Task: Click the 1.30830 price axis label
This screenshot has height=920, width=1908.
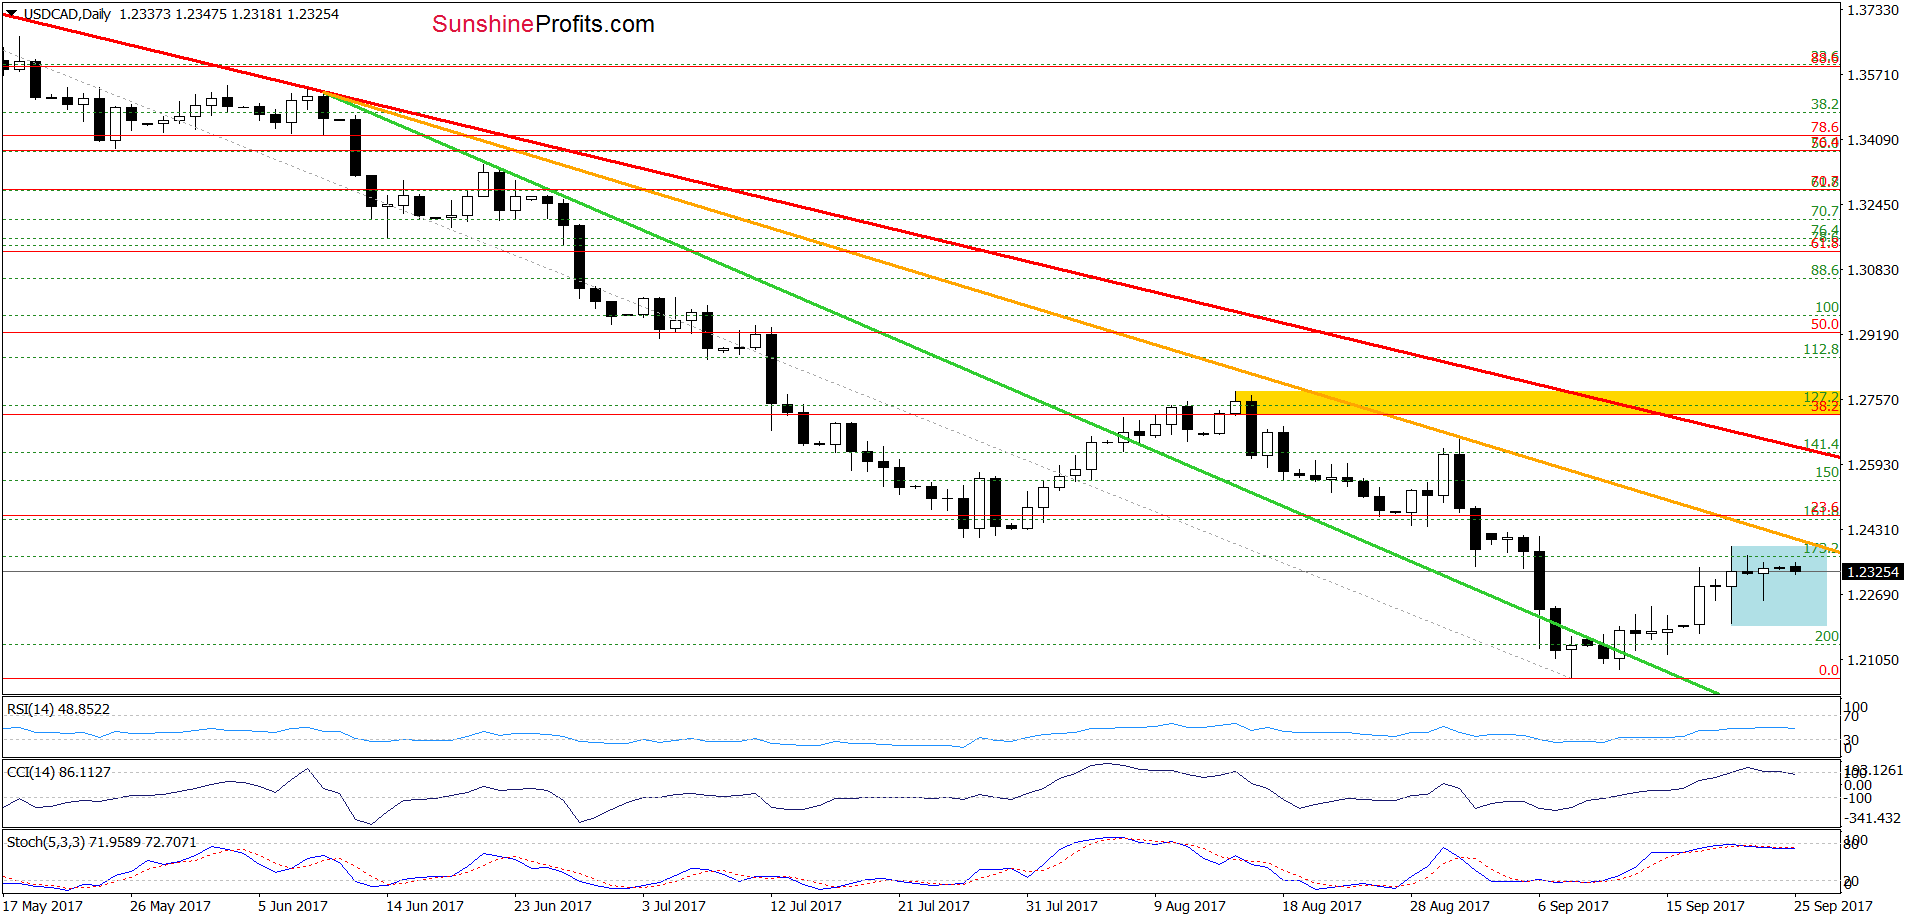Action: [1872, 270]
